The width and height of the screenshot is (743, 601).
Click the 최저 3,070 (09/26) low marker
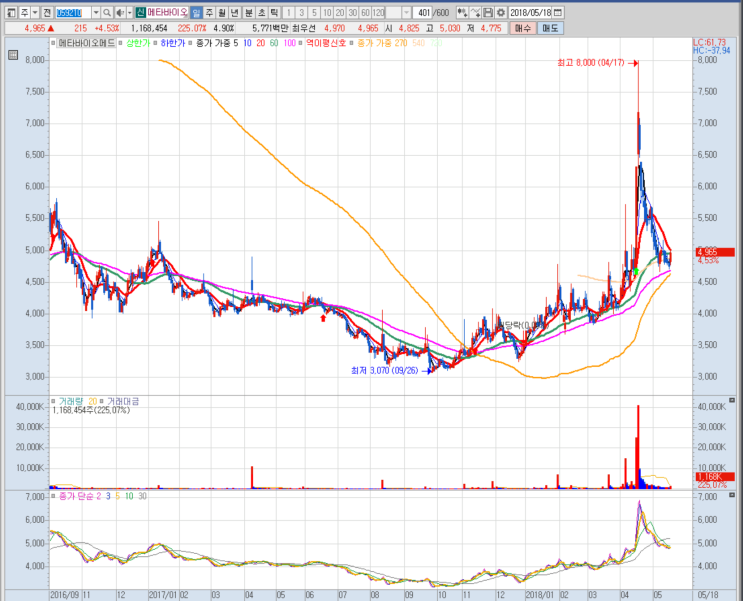click(x=391, y=371)
